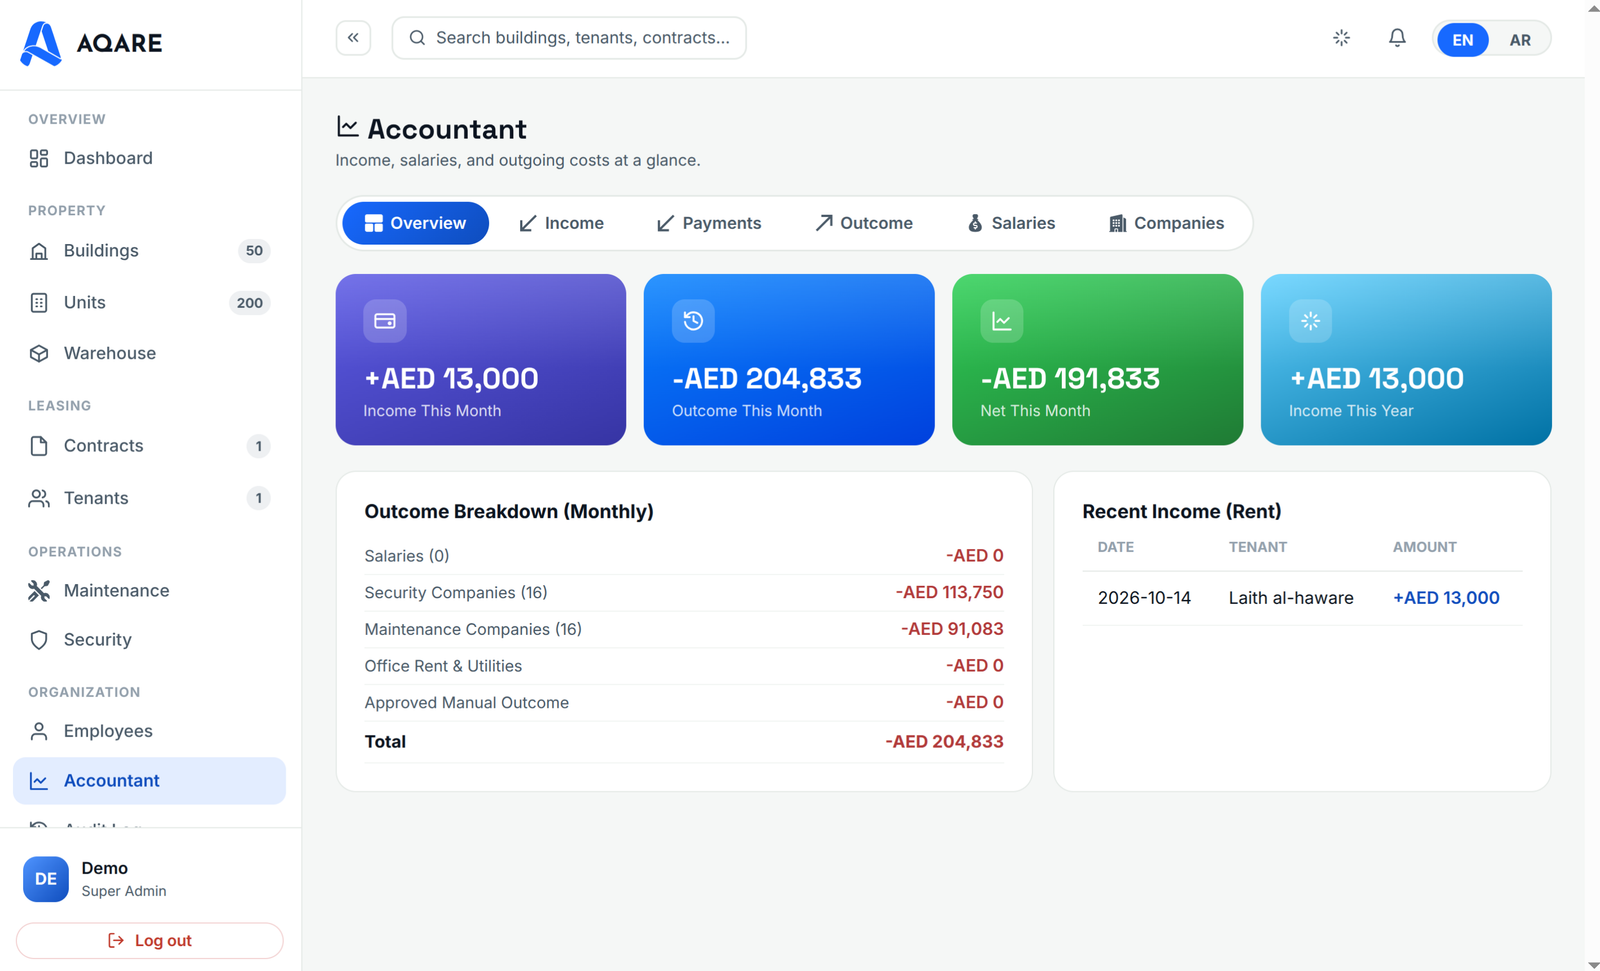Viewport: 1600px width, 971px height.
Task: Open Units in the sidebar
Action: (x=150, y=303)
